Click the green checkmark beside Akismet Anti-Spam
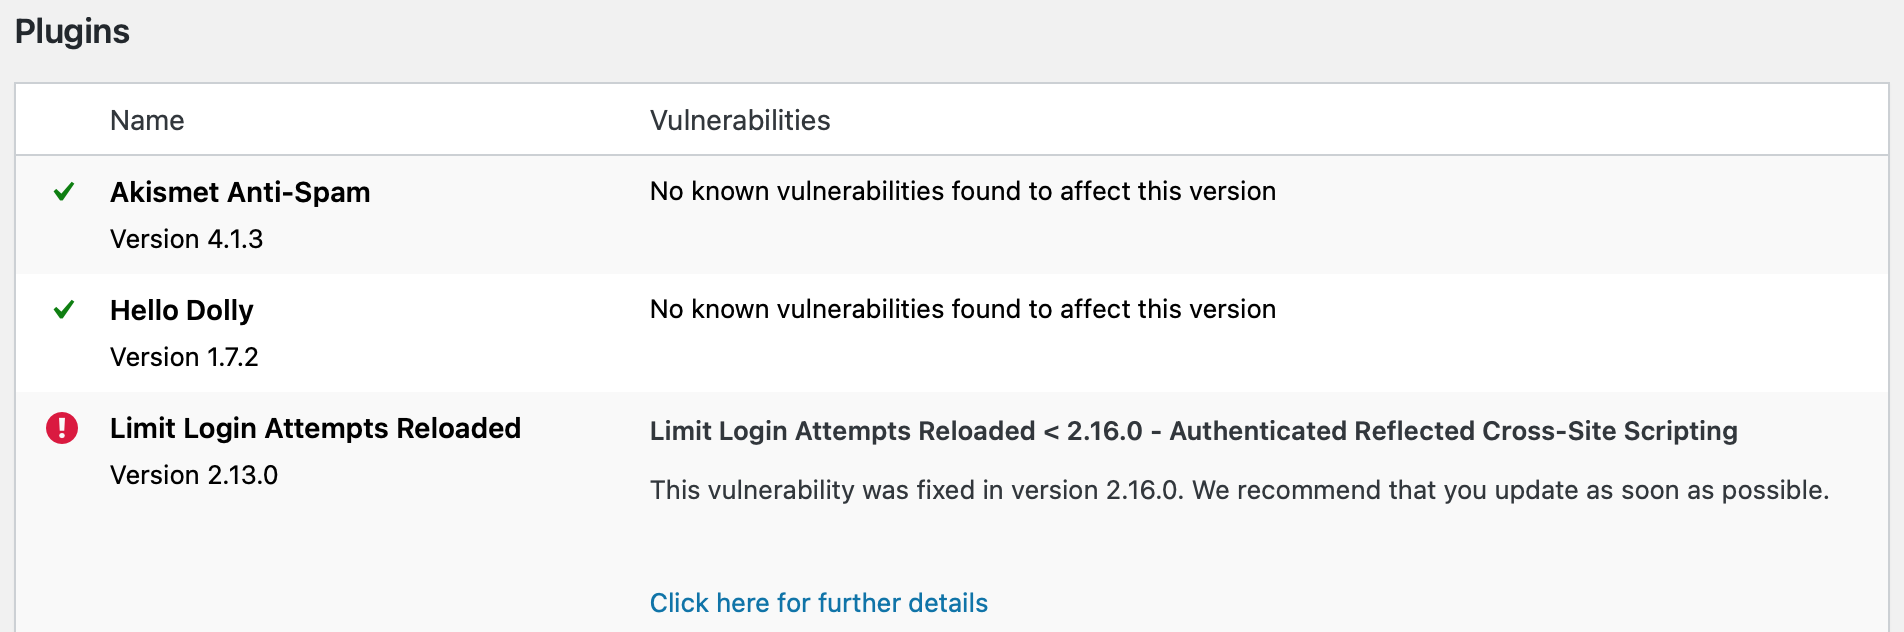 coord(64,191)
